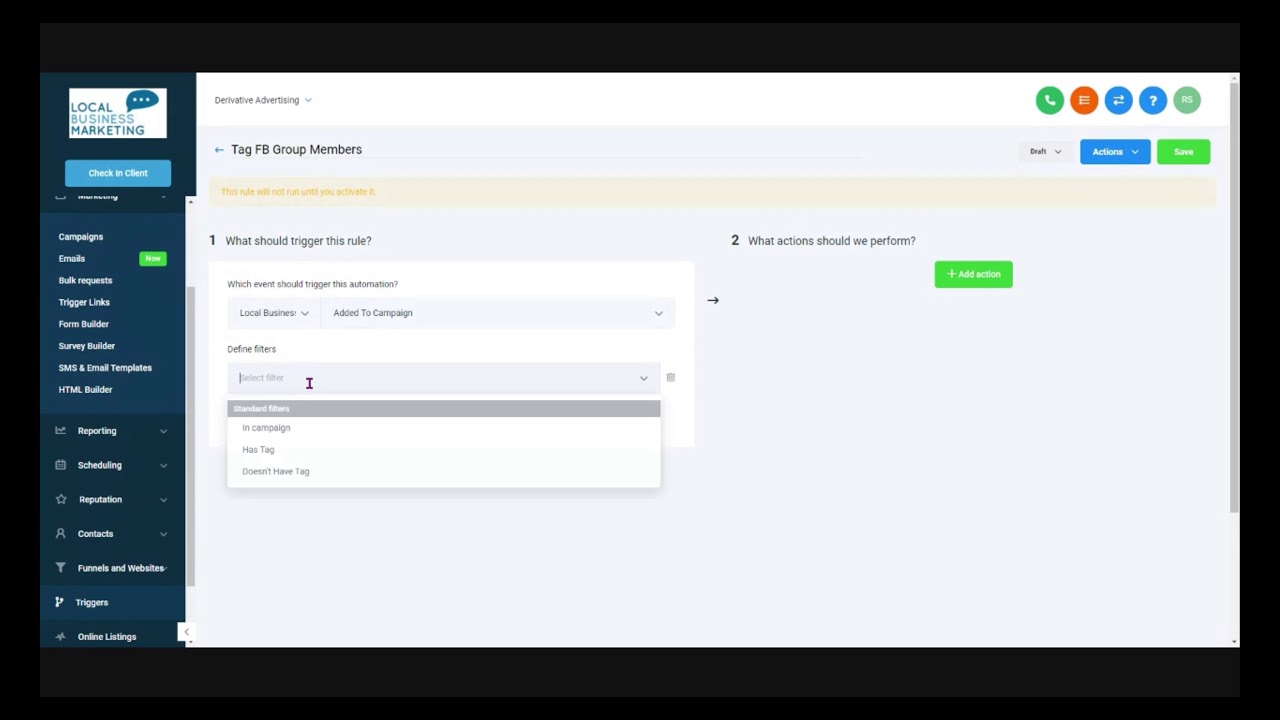The width and height of the screenshot is (1280, 720).
Task: Open the RS user avatar menu
Action: tap(1187, 100)
